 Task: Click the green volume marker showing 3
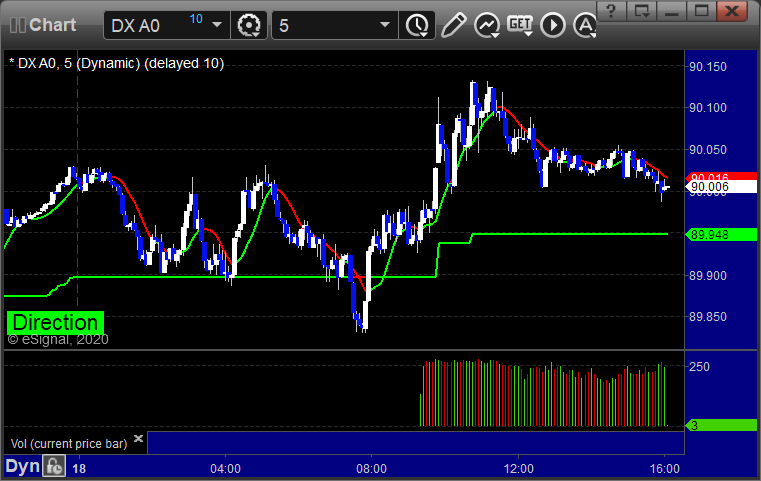(721, 426)
